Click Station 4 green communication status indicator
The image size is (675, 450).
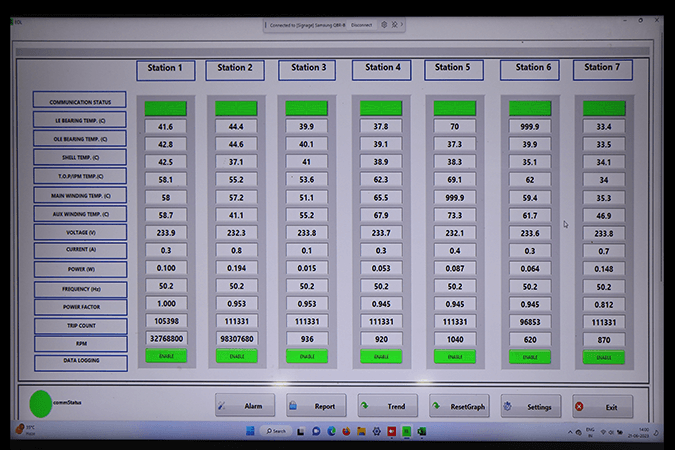click(x=381, y=109)
